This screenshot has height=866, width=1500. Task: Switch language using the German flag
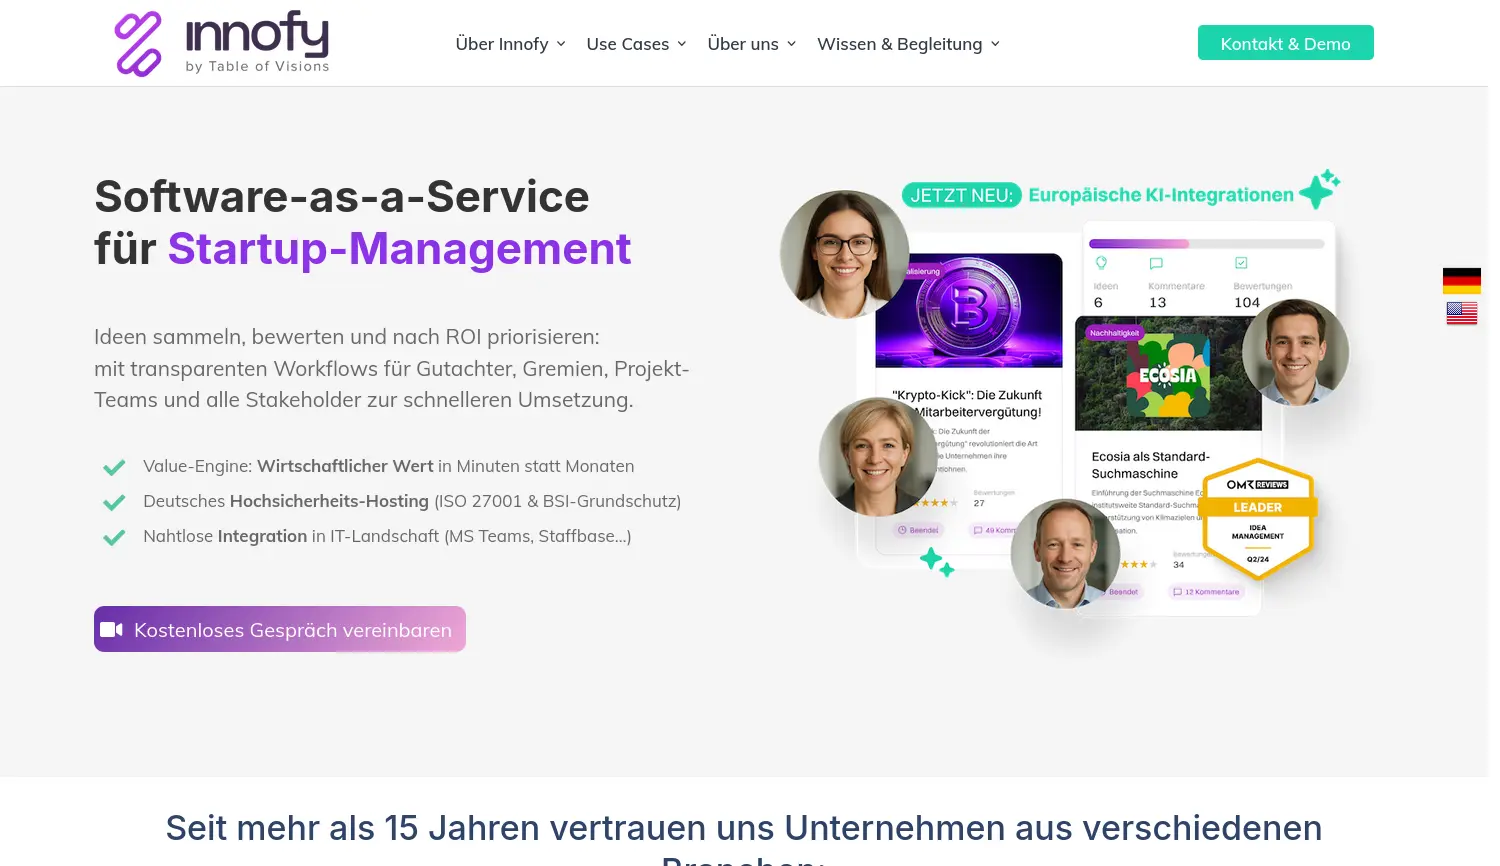coord(1461,280)
